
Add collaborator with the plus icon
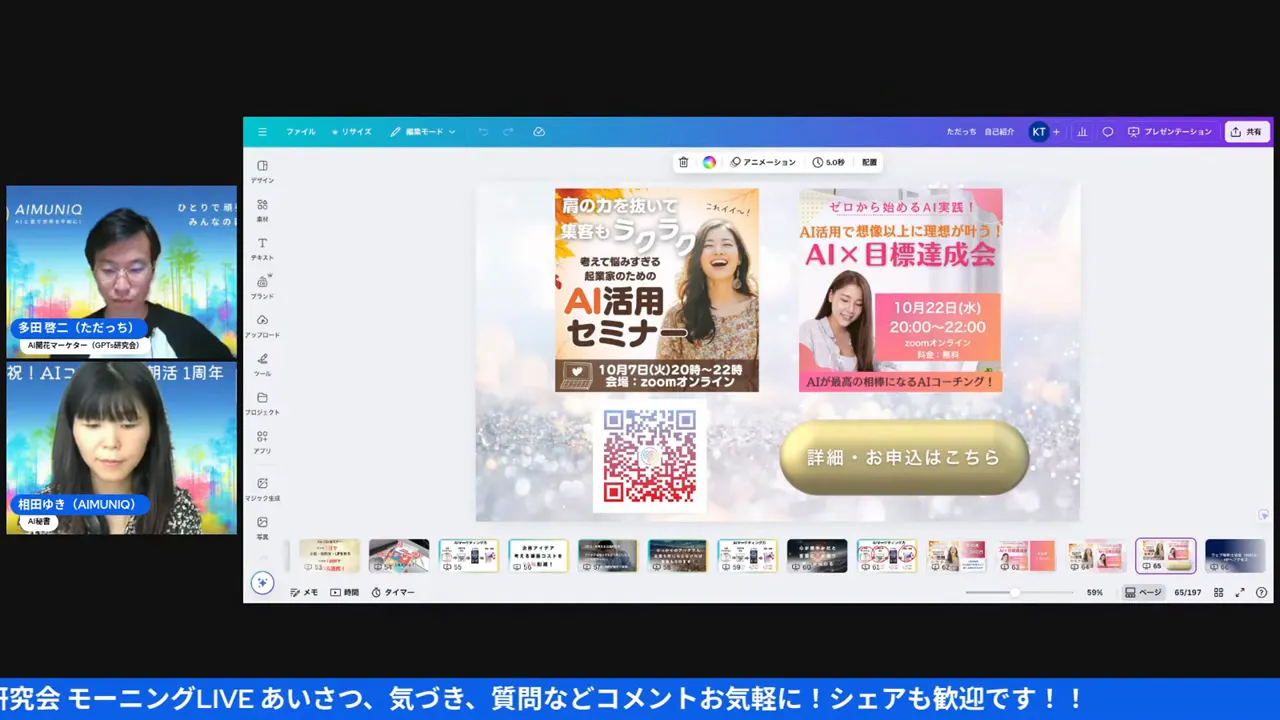point(1056,132)
